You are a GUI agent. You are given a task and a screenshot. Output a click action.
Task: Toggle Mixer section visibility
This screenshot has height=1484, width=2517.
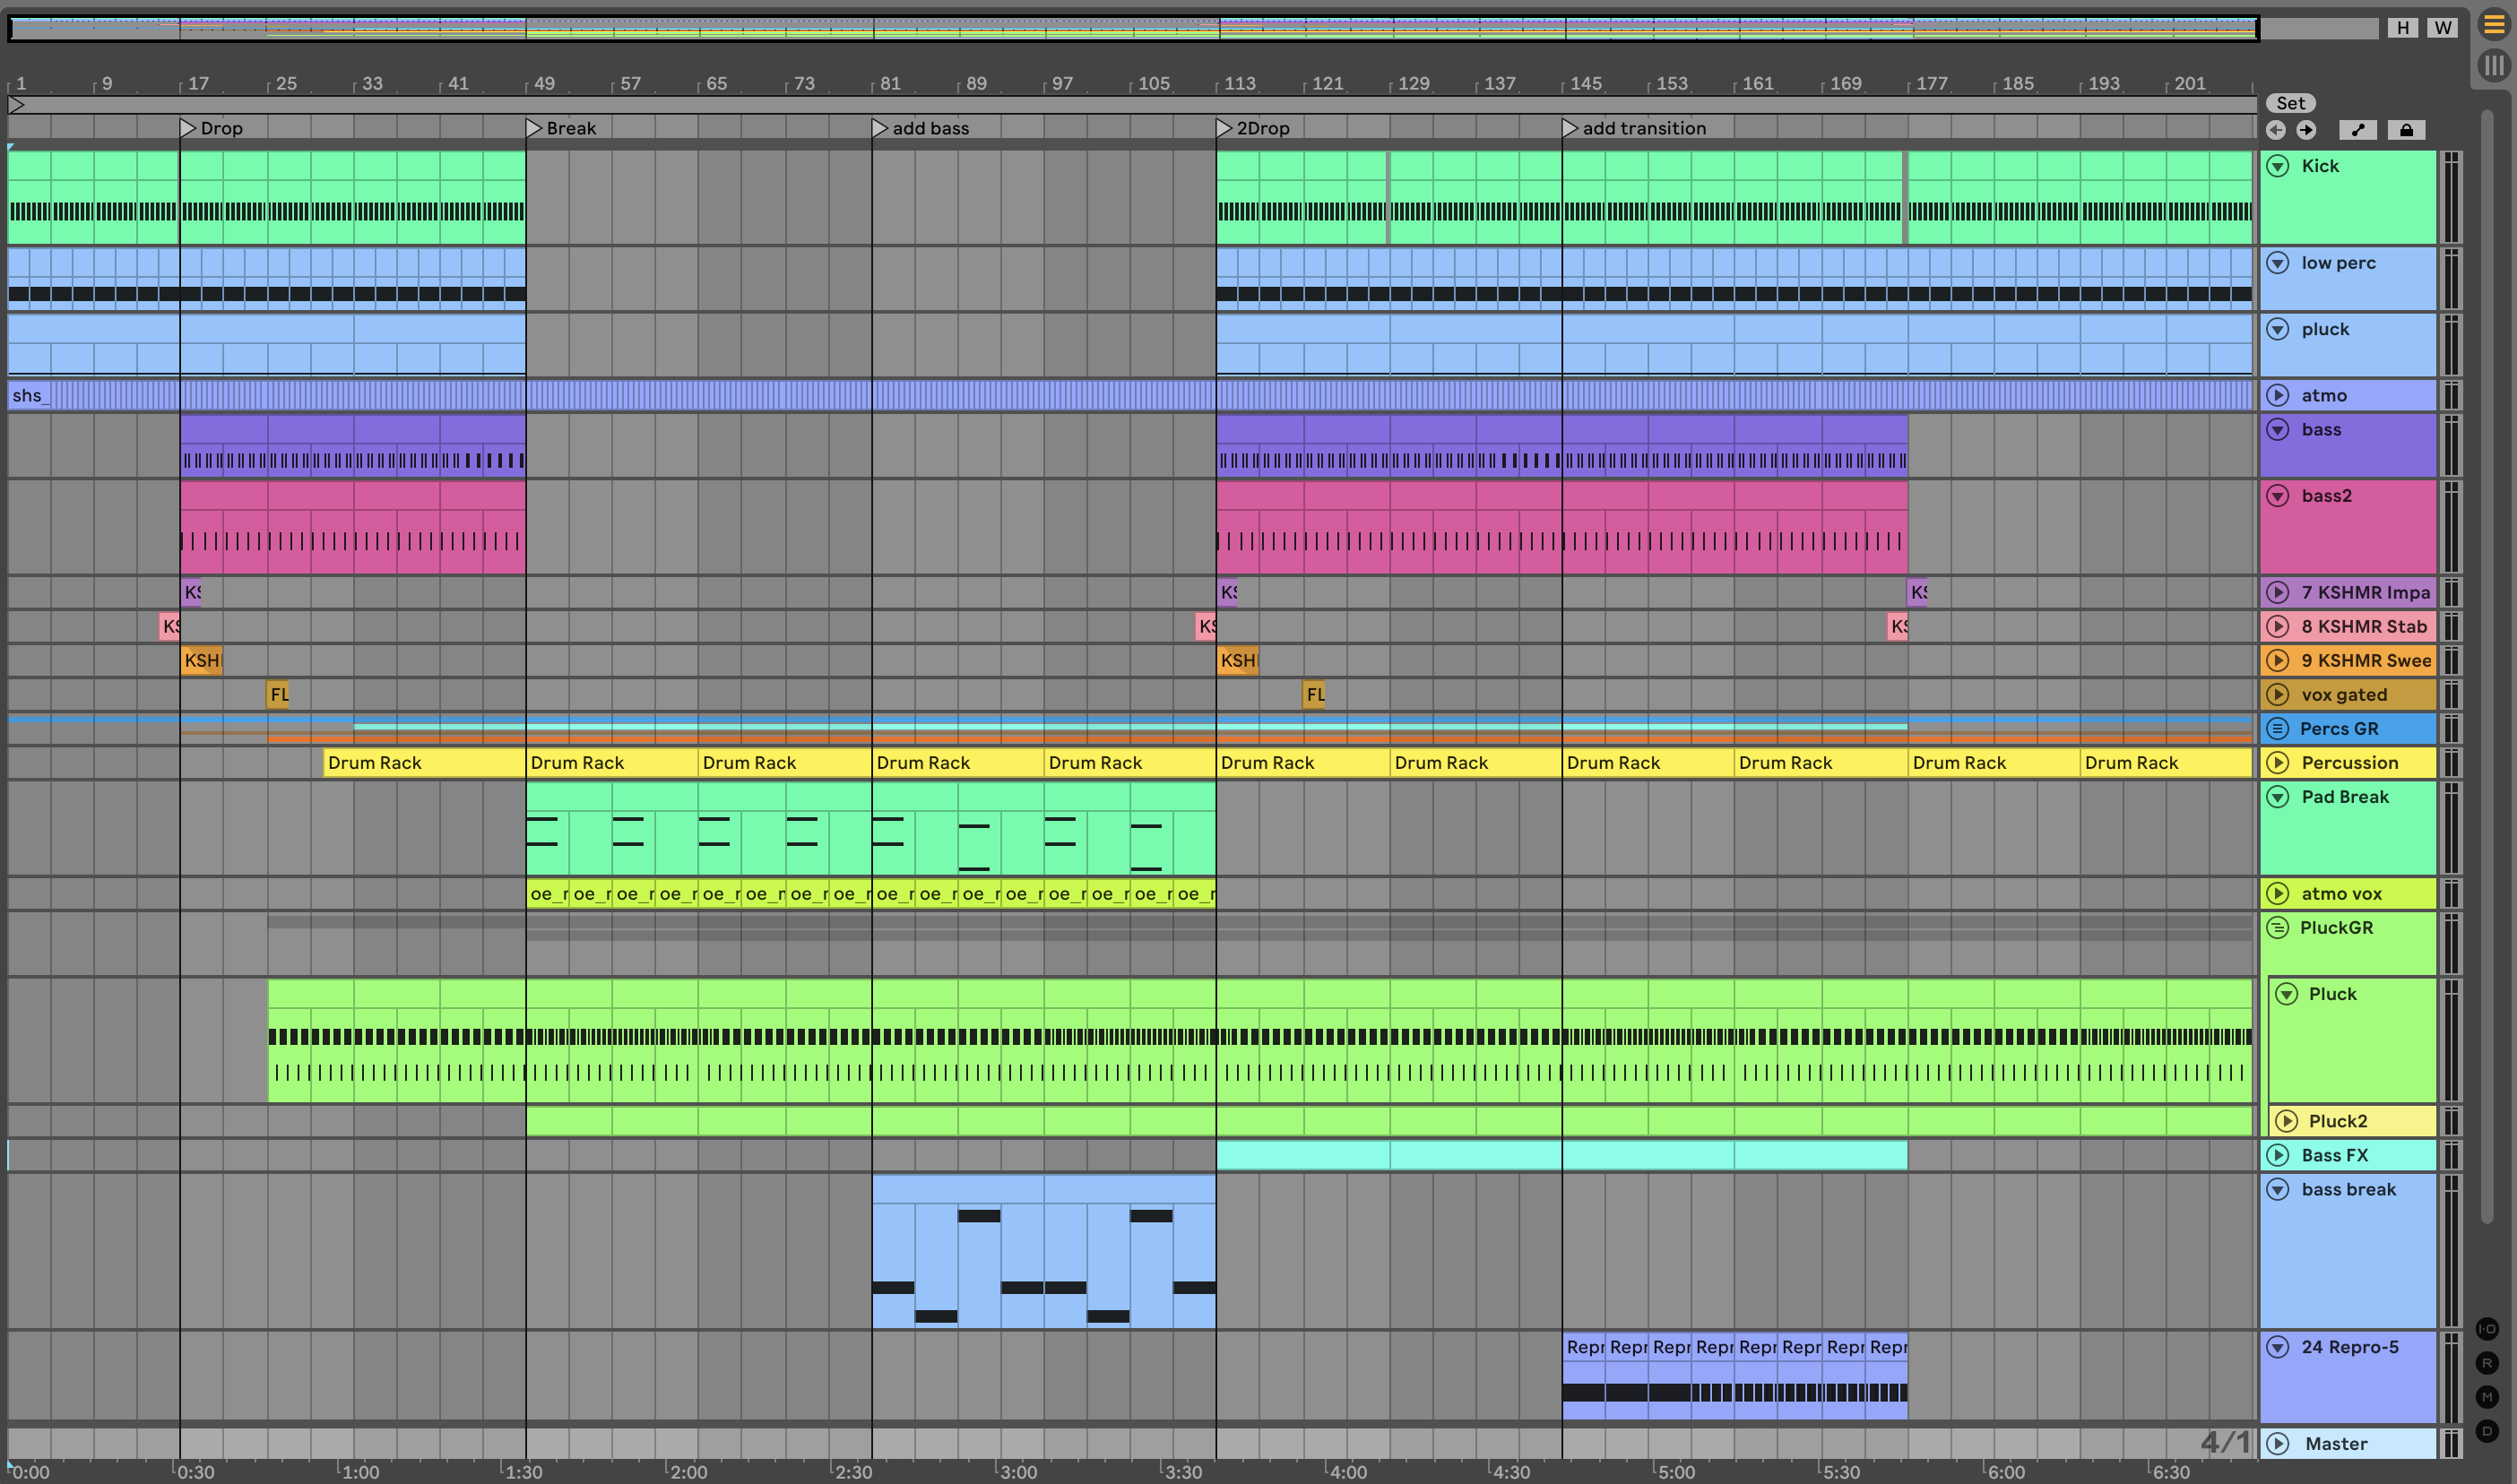(x=2487, y=1397)
